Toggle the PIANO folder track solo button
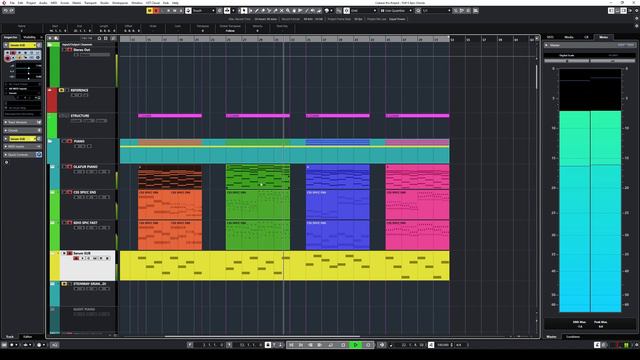The height and width of the screenshot is (360, 640). click(69, 141)
